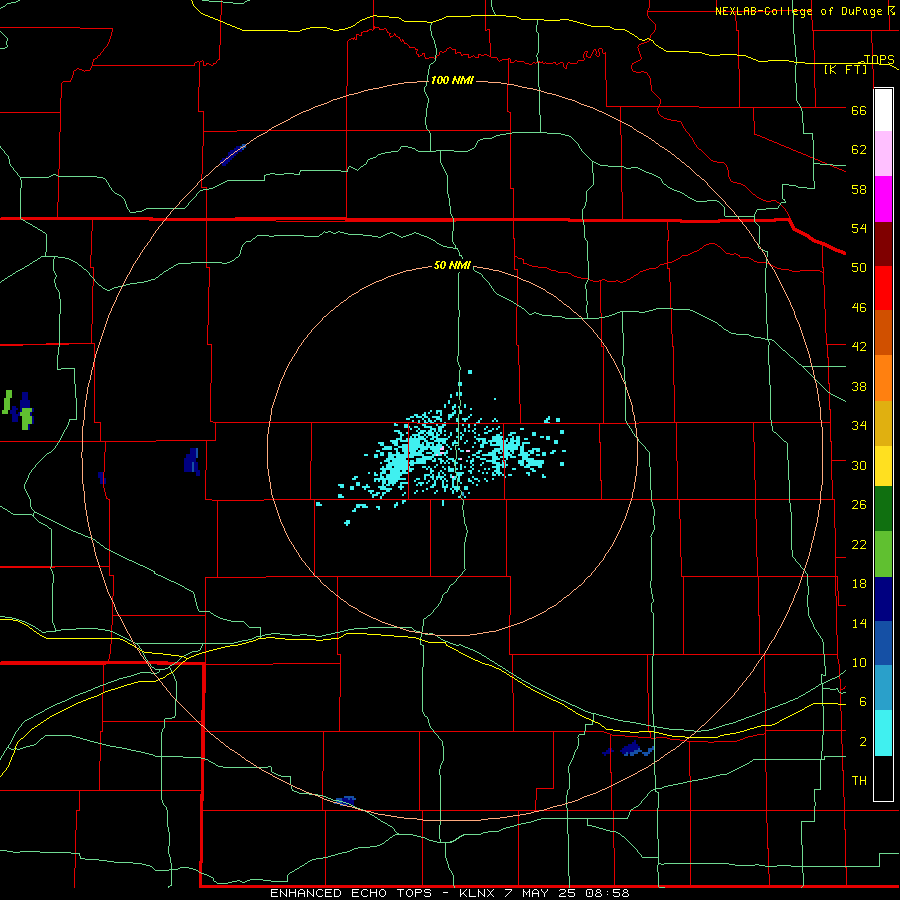
Task: Select the TH legend label
Action: pyautogui.click(x=859, y=781)
